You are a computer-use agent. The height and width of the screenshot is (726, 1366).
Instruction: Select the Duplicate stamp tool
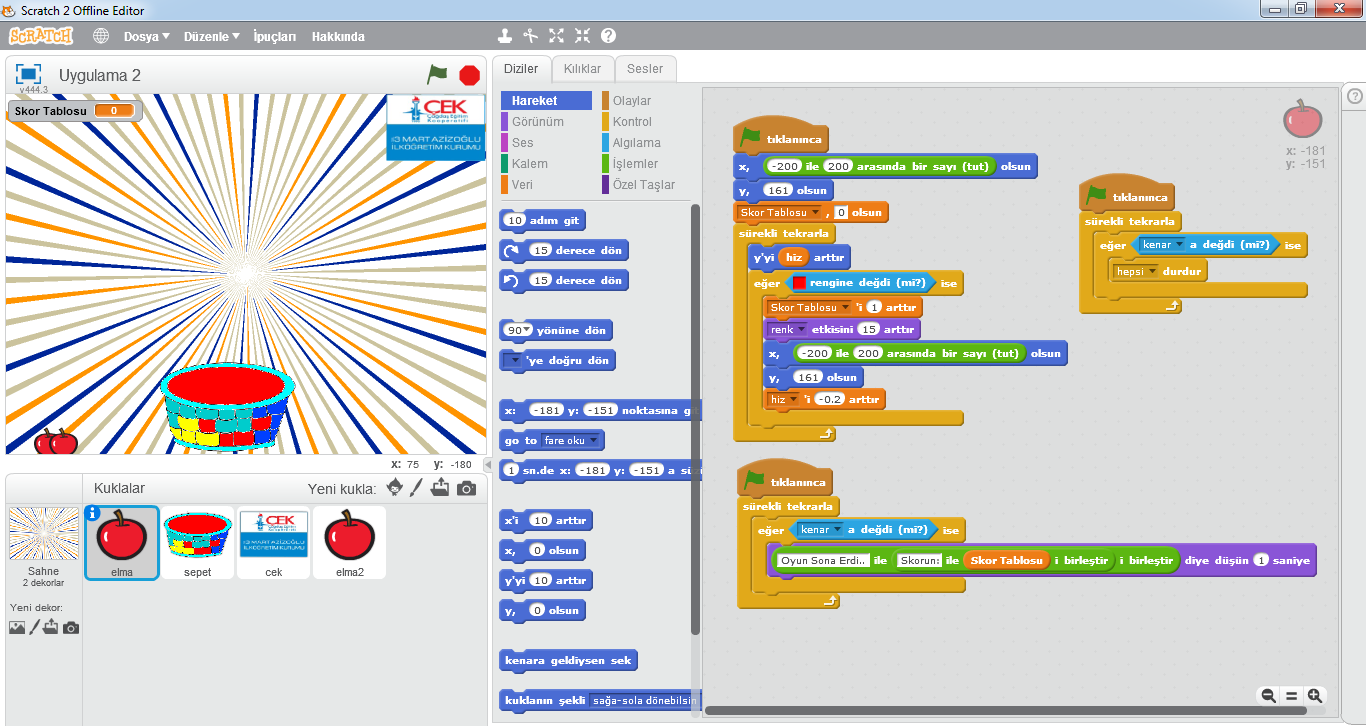click(x=505, y=36)
